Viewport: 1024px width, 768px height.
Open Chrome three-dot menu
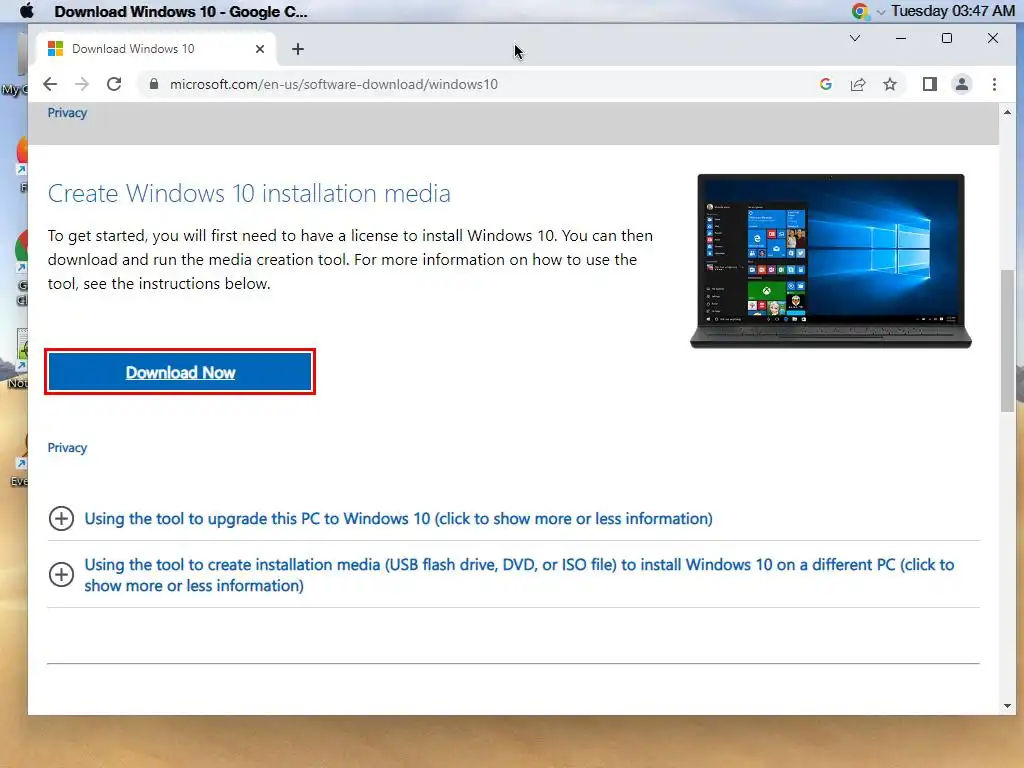[994, 84]
